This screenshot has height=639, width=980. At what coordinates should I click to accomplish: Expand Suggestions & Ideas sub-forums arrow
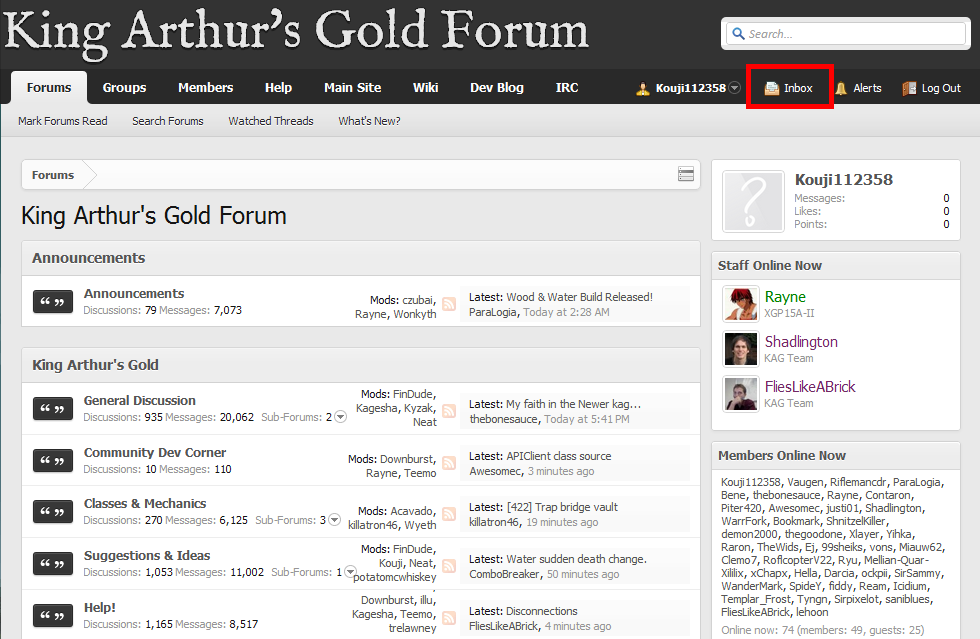click(350, 572)
